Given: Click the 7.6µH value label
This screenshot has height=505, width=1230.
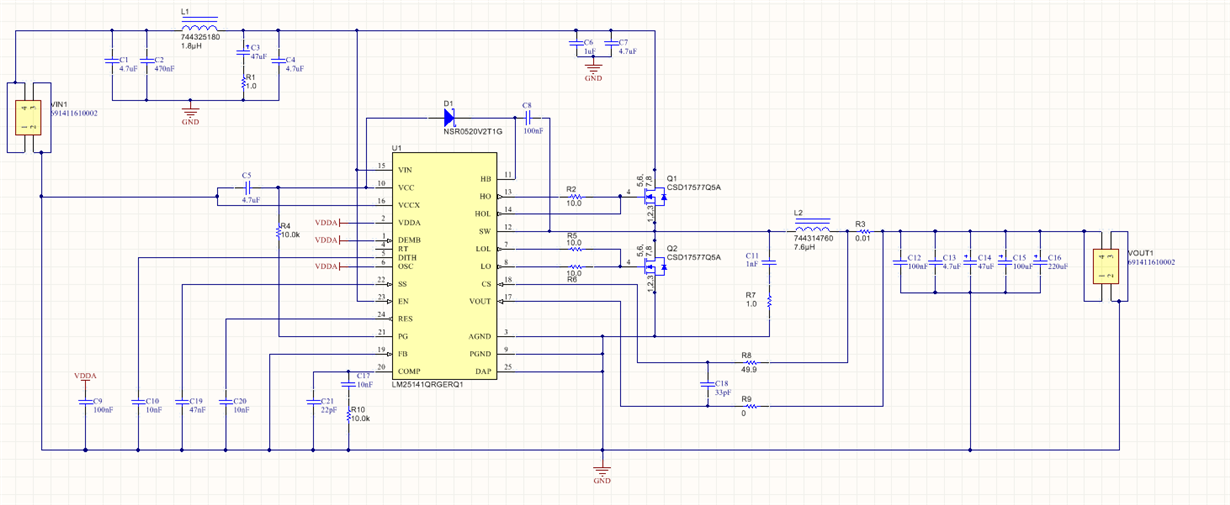Looking at the screenshot, I should click(x=805, y=248).
